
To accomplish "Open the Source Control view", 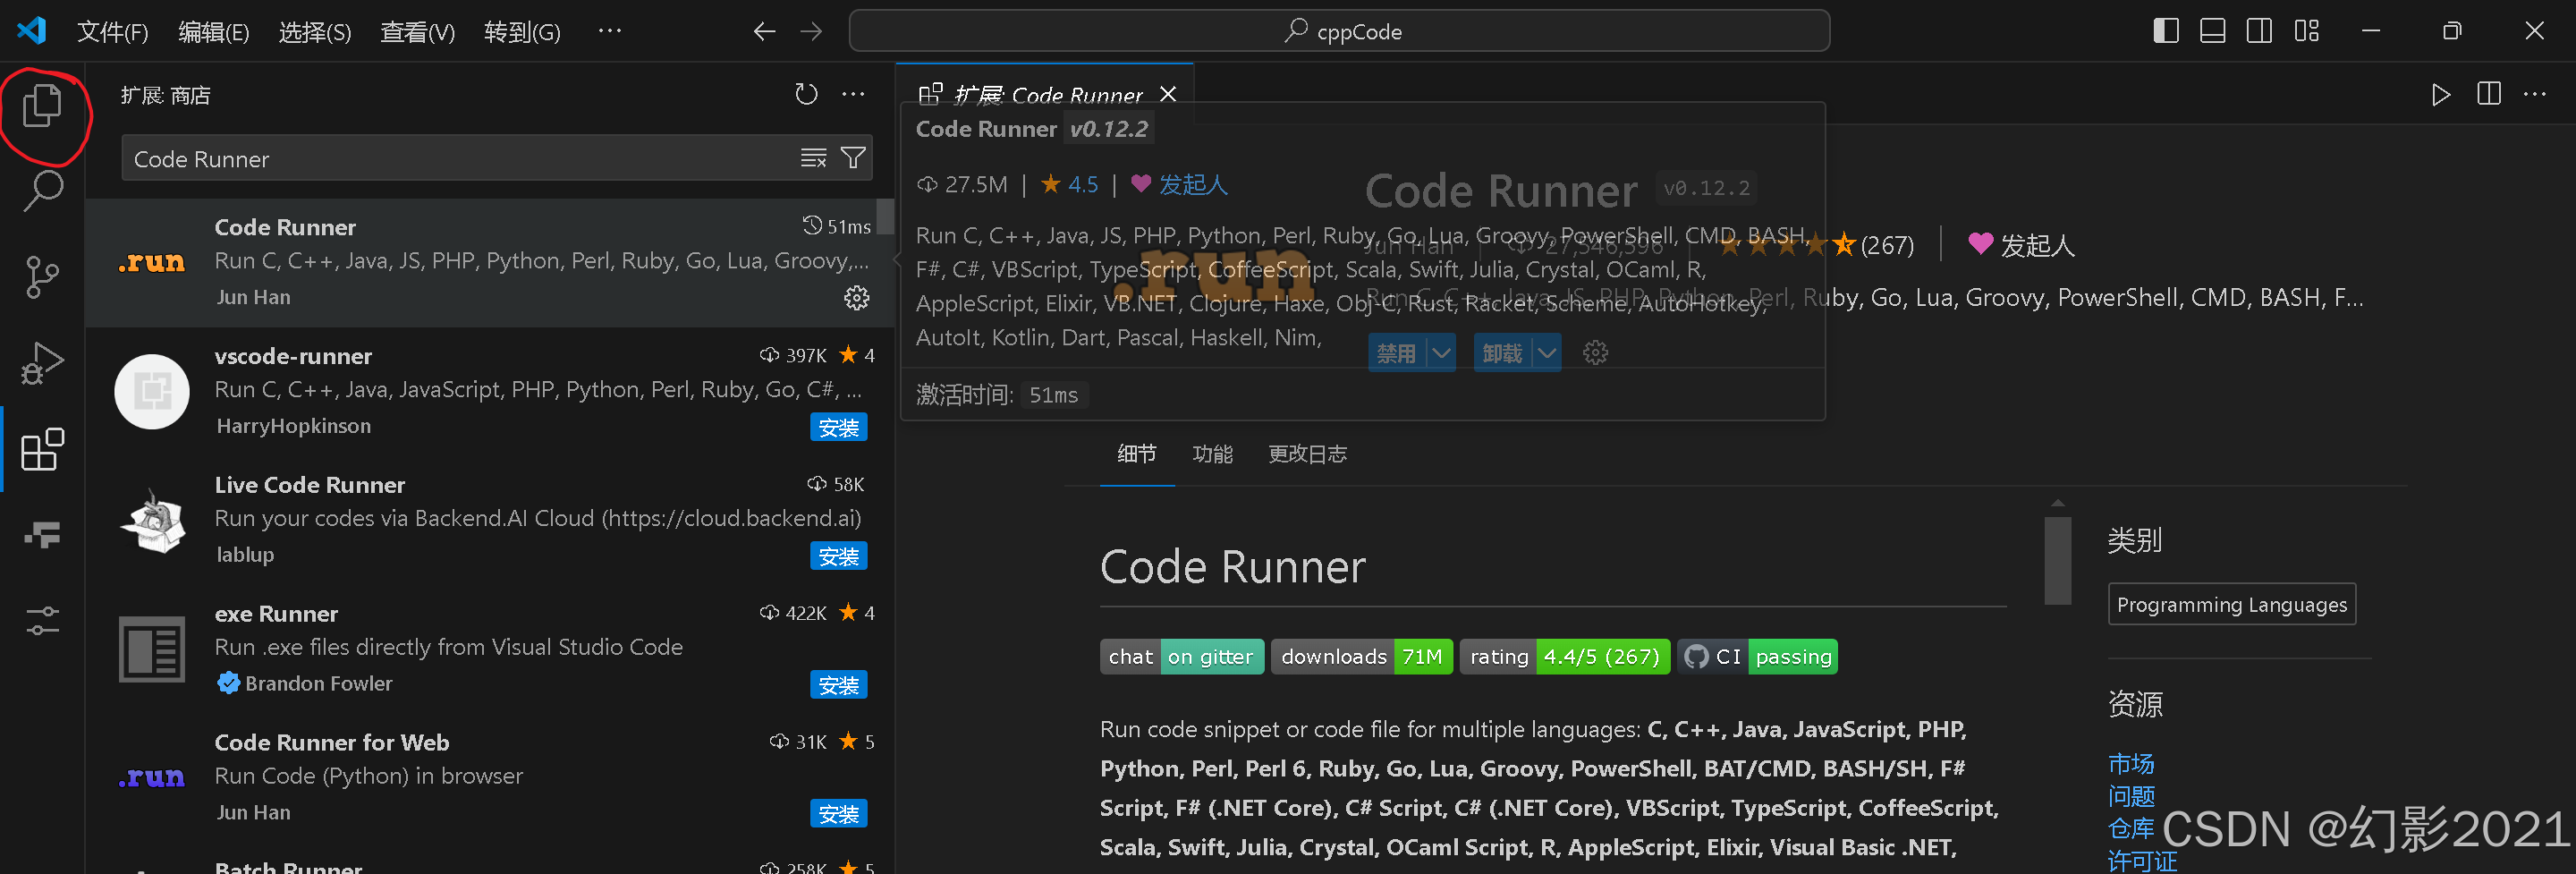I will coord(42,277).
